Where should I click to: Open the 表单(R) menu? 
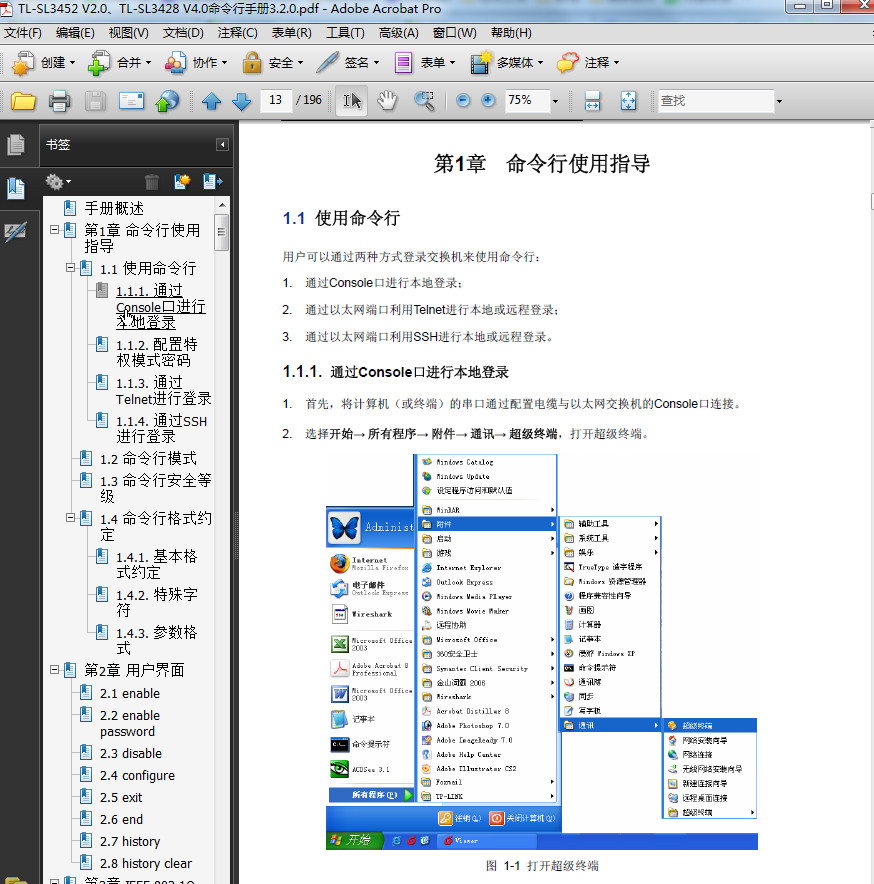click(x=292, y=33)
